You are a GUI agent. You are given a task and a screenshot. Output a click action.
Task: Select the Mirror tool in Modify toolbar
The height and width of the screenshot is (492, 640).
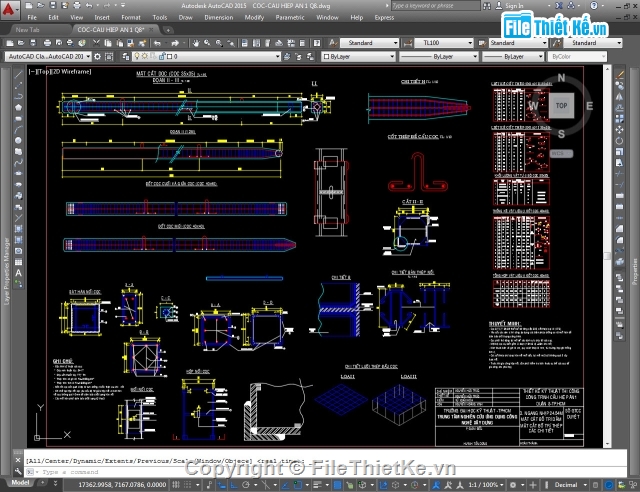pos(620,97)
